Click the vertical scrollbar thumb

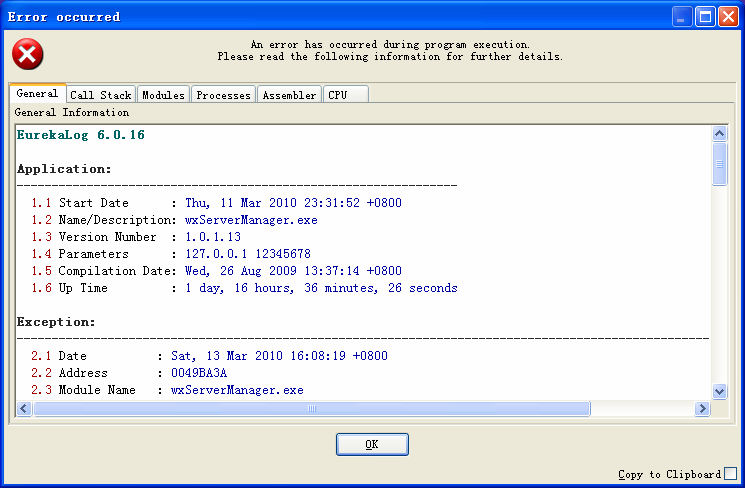pyautogui.click(x=719, y=164)
